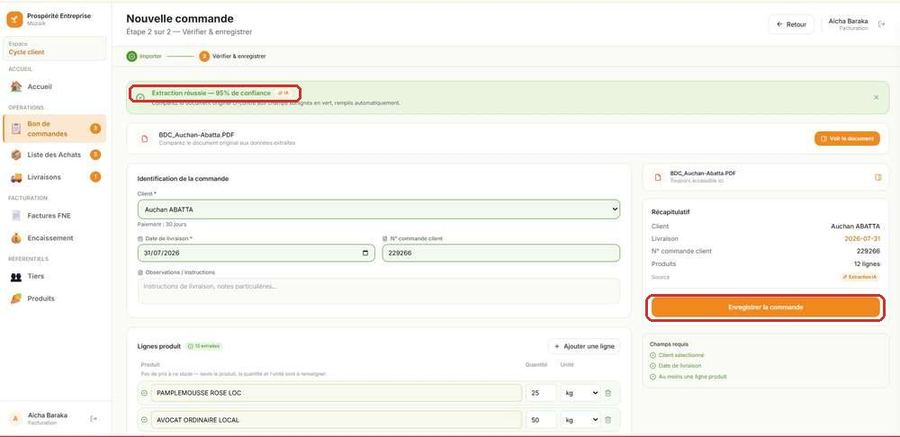
Task: Click the 12 lignes value in Récapitulatif
Action: 867,264
